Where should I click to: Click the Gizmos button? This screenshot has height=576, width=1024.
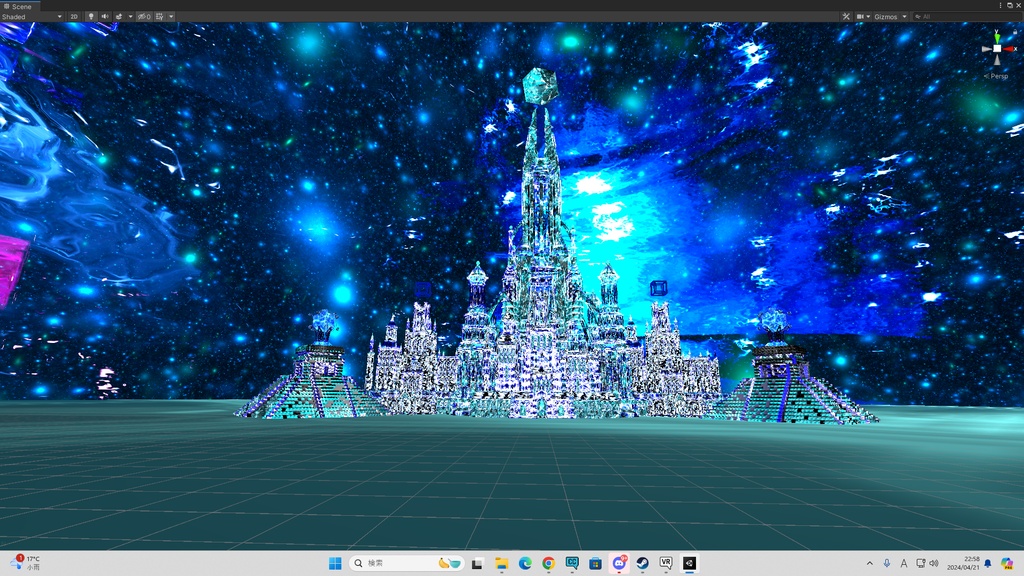(x=886, y=16)
